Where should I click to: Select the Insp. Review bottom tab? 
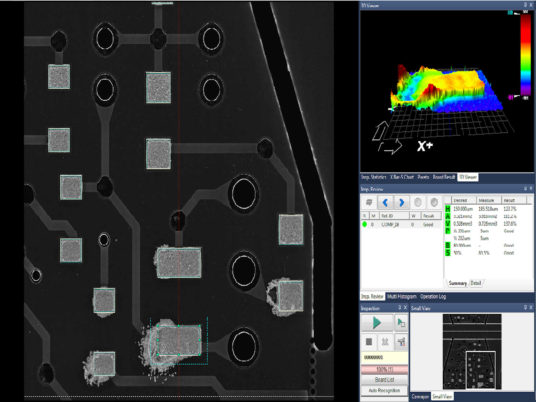tap(373, 296)
